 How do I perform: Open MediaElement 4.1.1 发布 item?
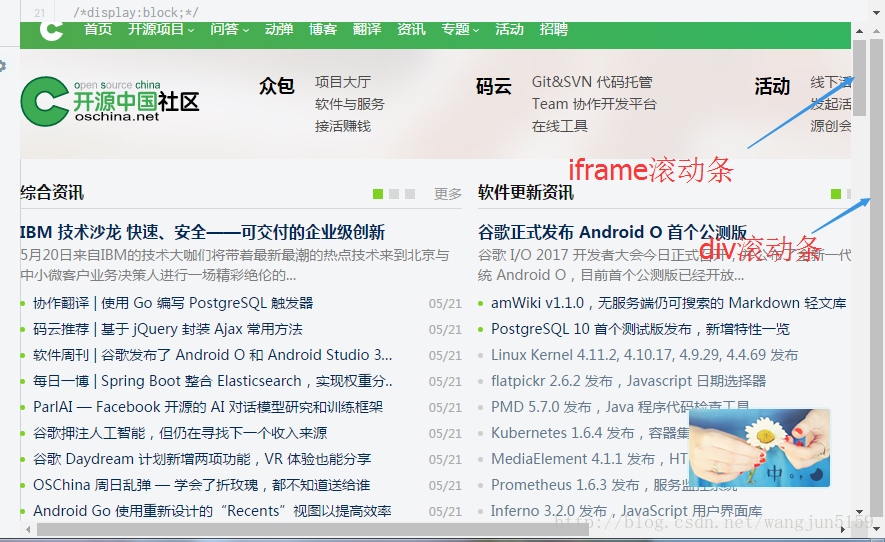click(589, 459)
